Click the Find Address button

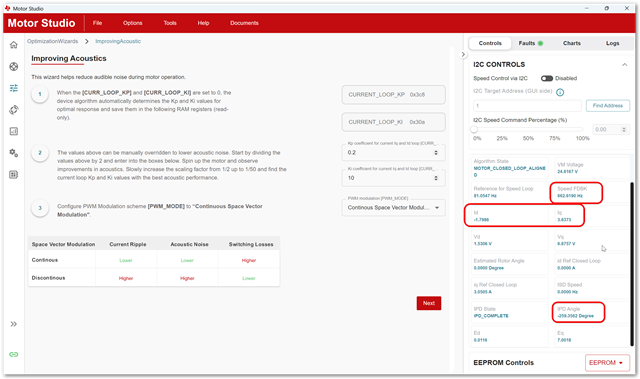(x=608, y=106)
